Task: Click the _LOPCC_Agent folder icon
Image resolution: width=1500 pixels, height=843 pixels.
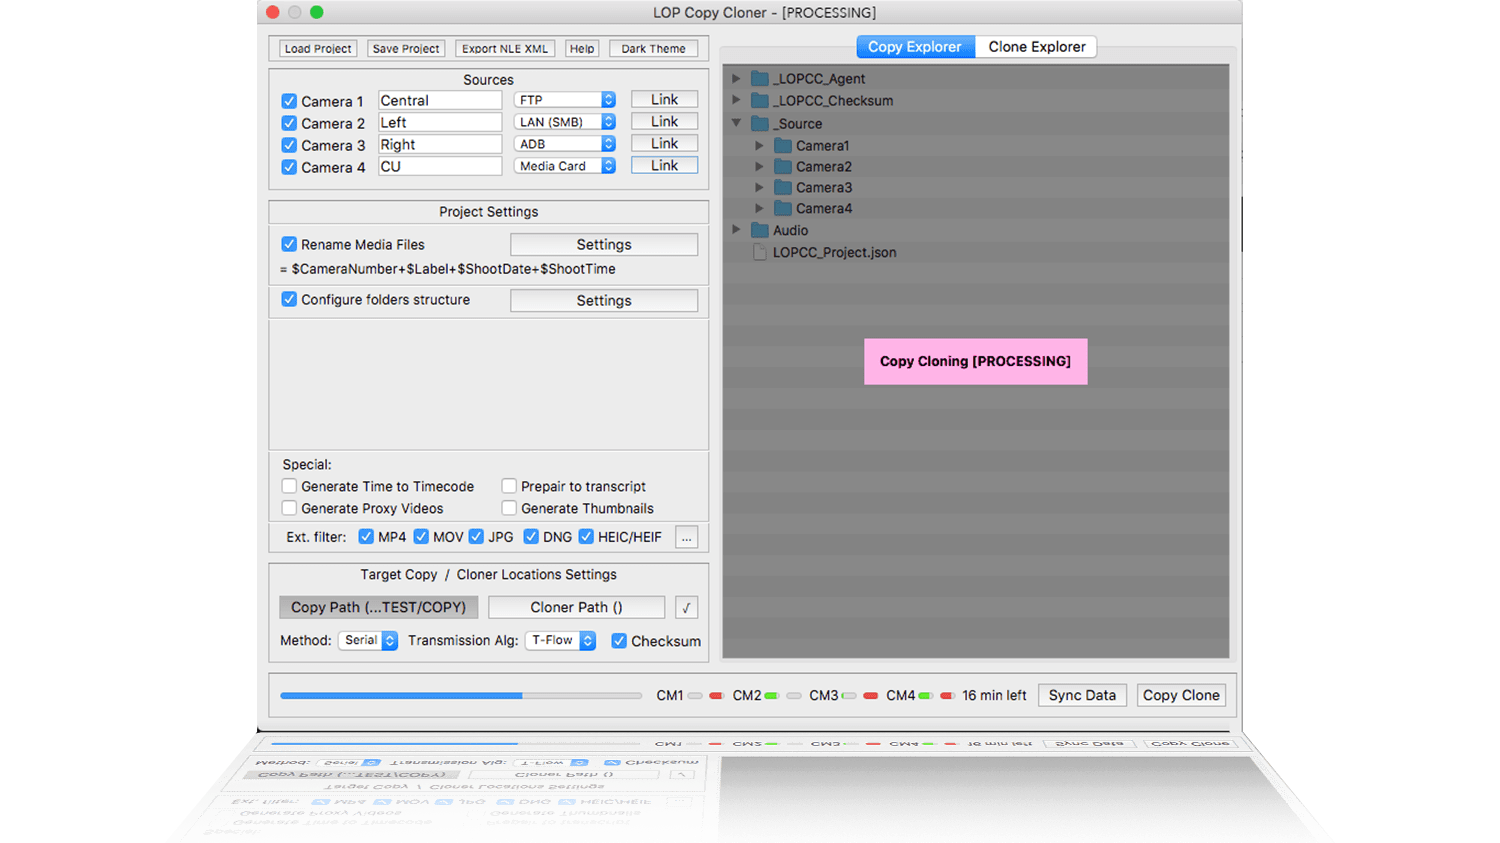Action: point(760,79)
